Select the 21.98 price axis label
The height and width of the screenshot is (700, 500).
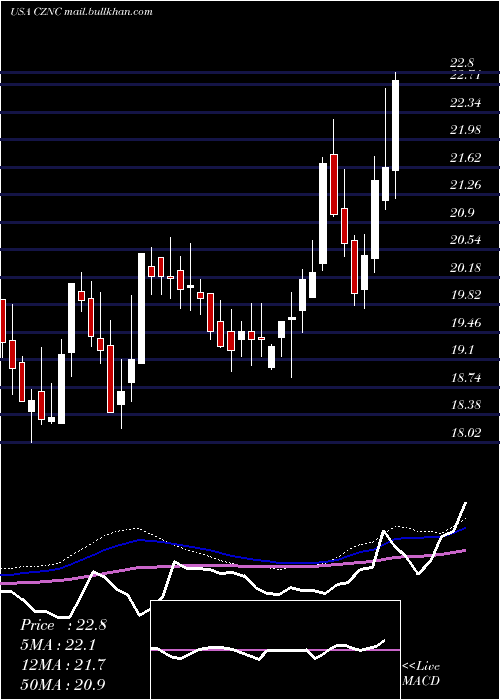[466, 130]
